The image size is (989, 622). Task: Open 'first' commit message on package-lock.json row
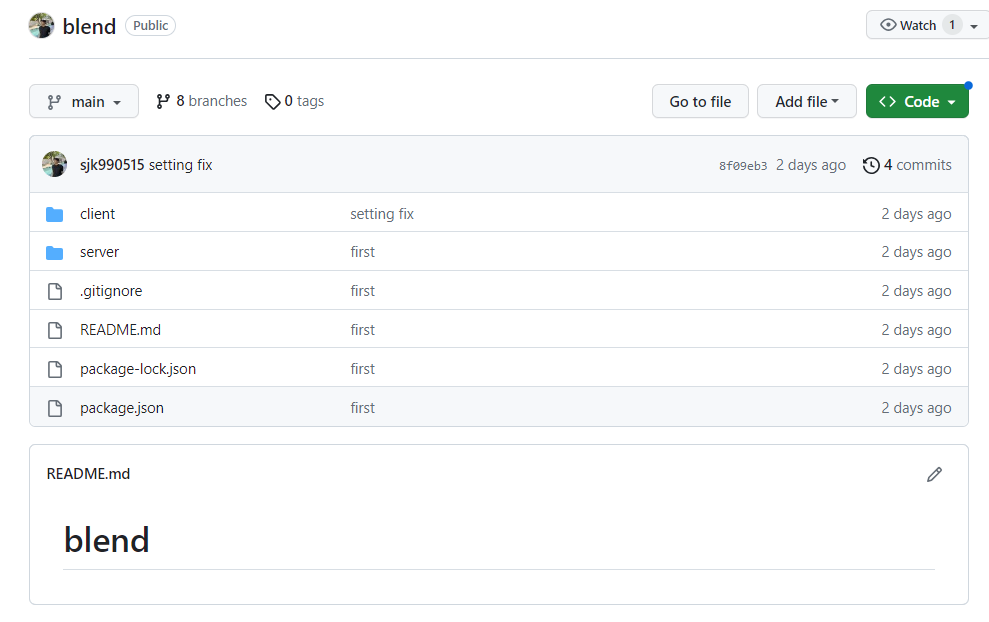coord(363,369)
